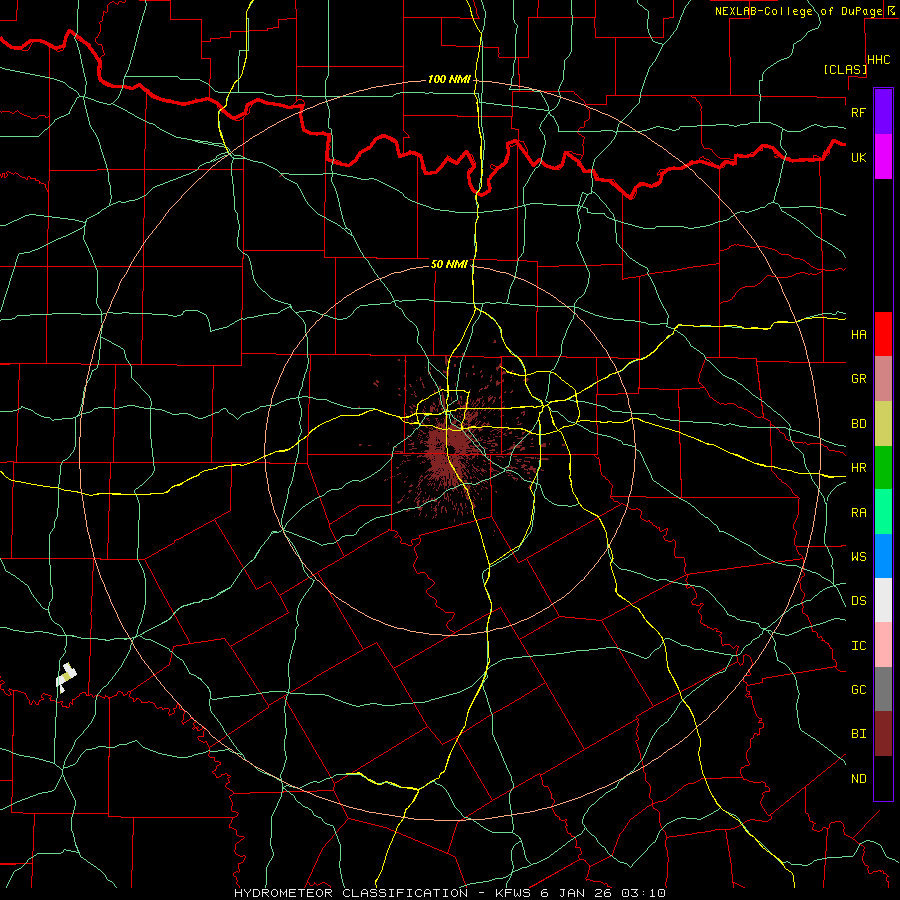Click the [CLAS] units label
Image resolution: width=900 pixels, height=900 pixels.
[845, 69]
